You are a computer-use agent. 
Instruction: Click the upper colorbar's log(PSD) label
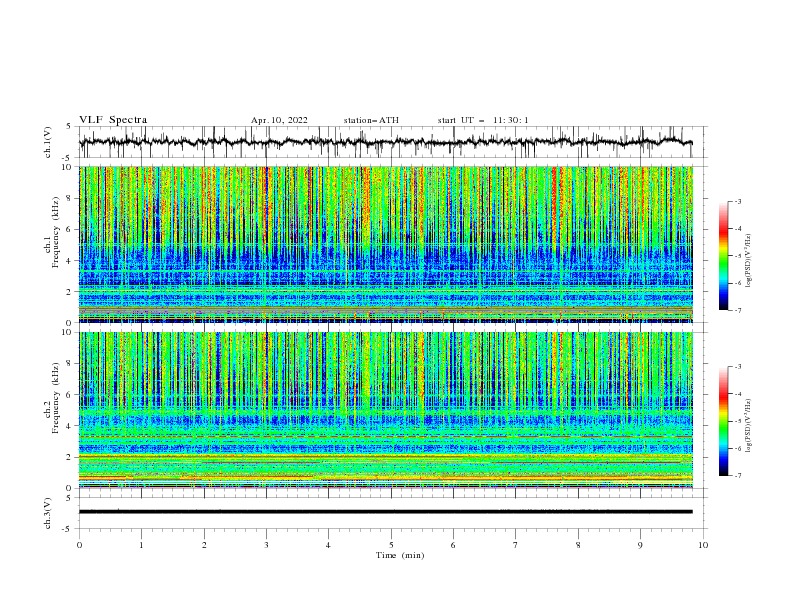(749, 261)
